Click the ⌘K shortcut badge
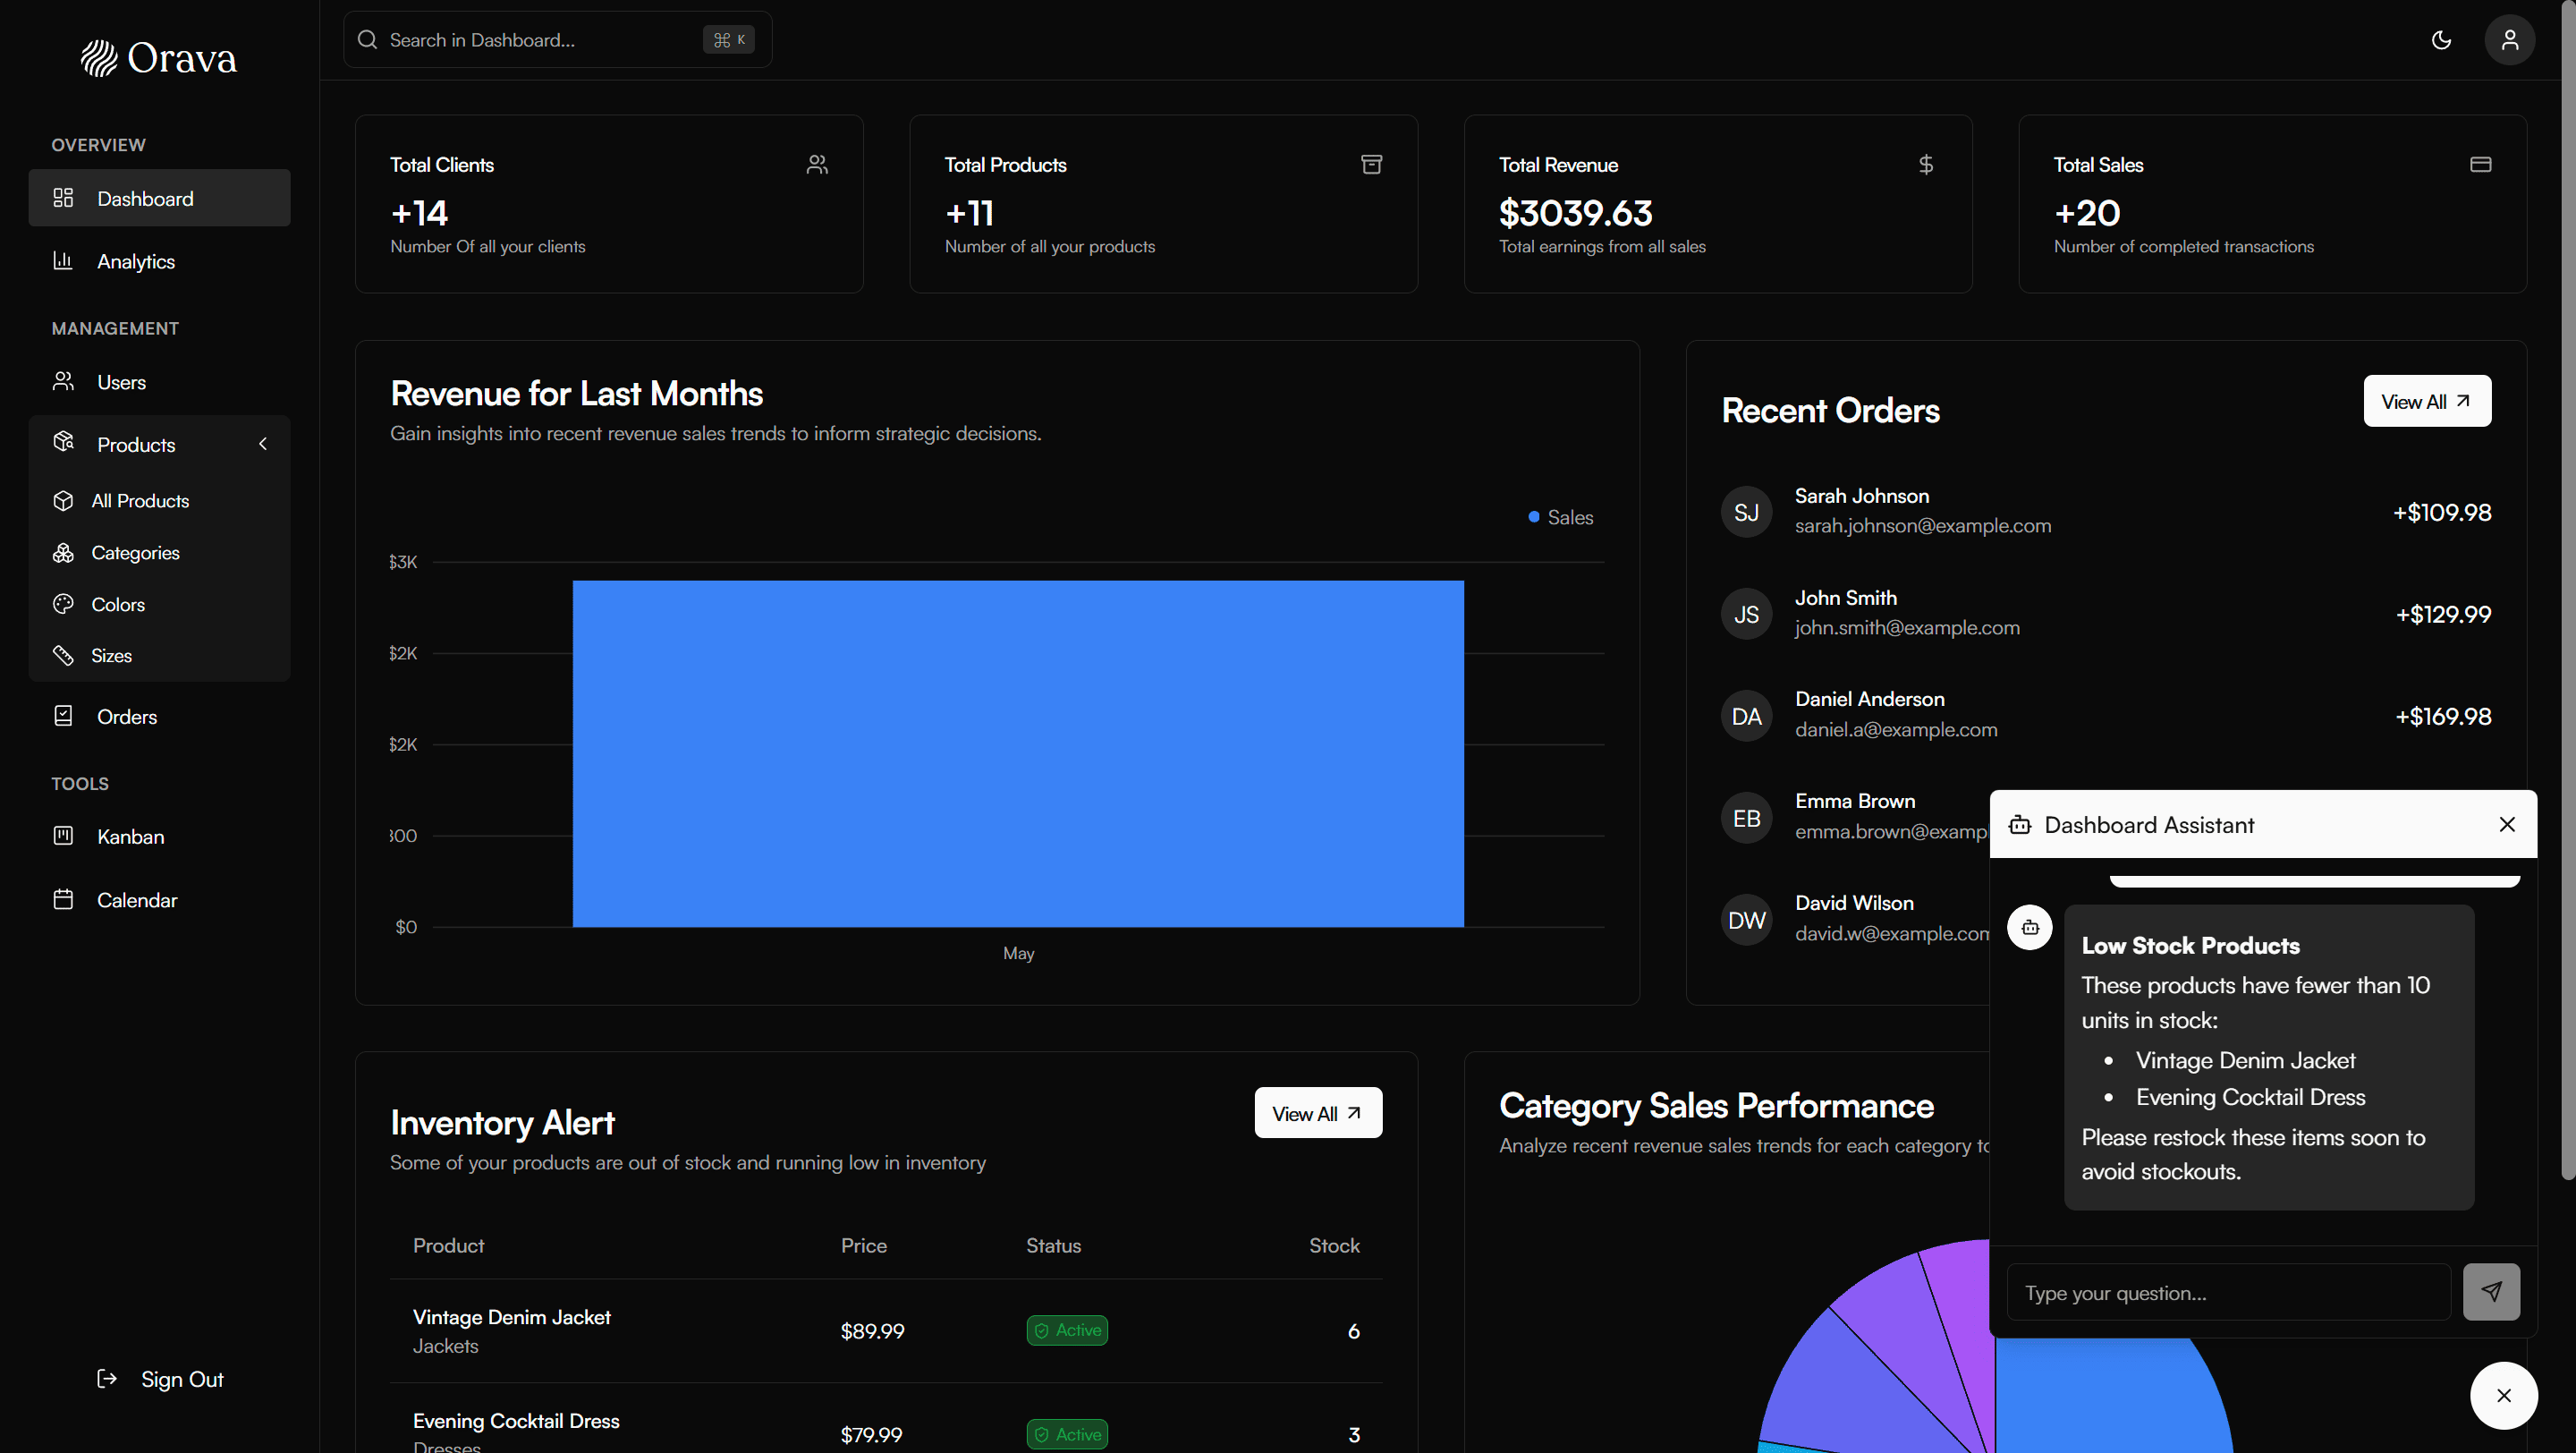 [728, 40]
